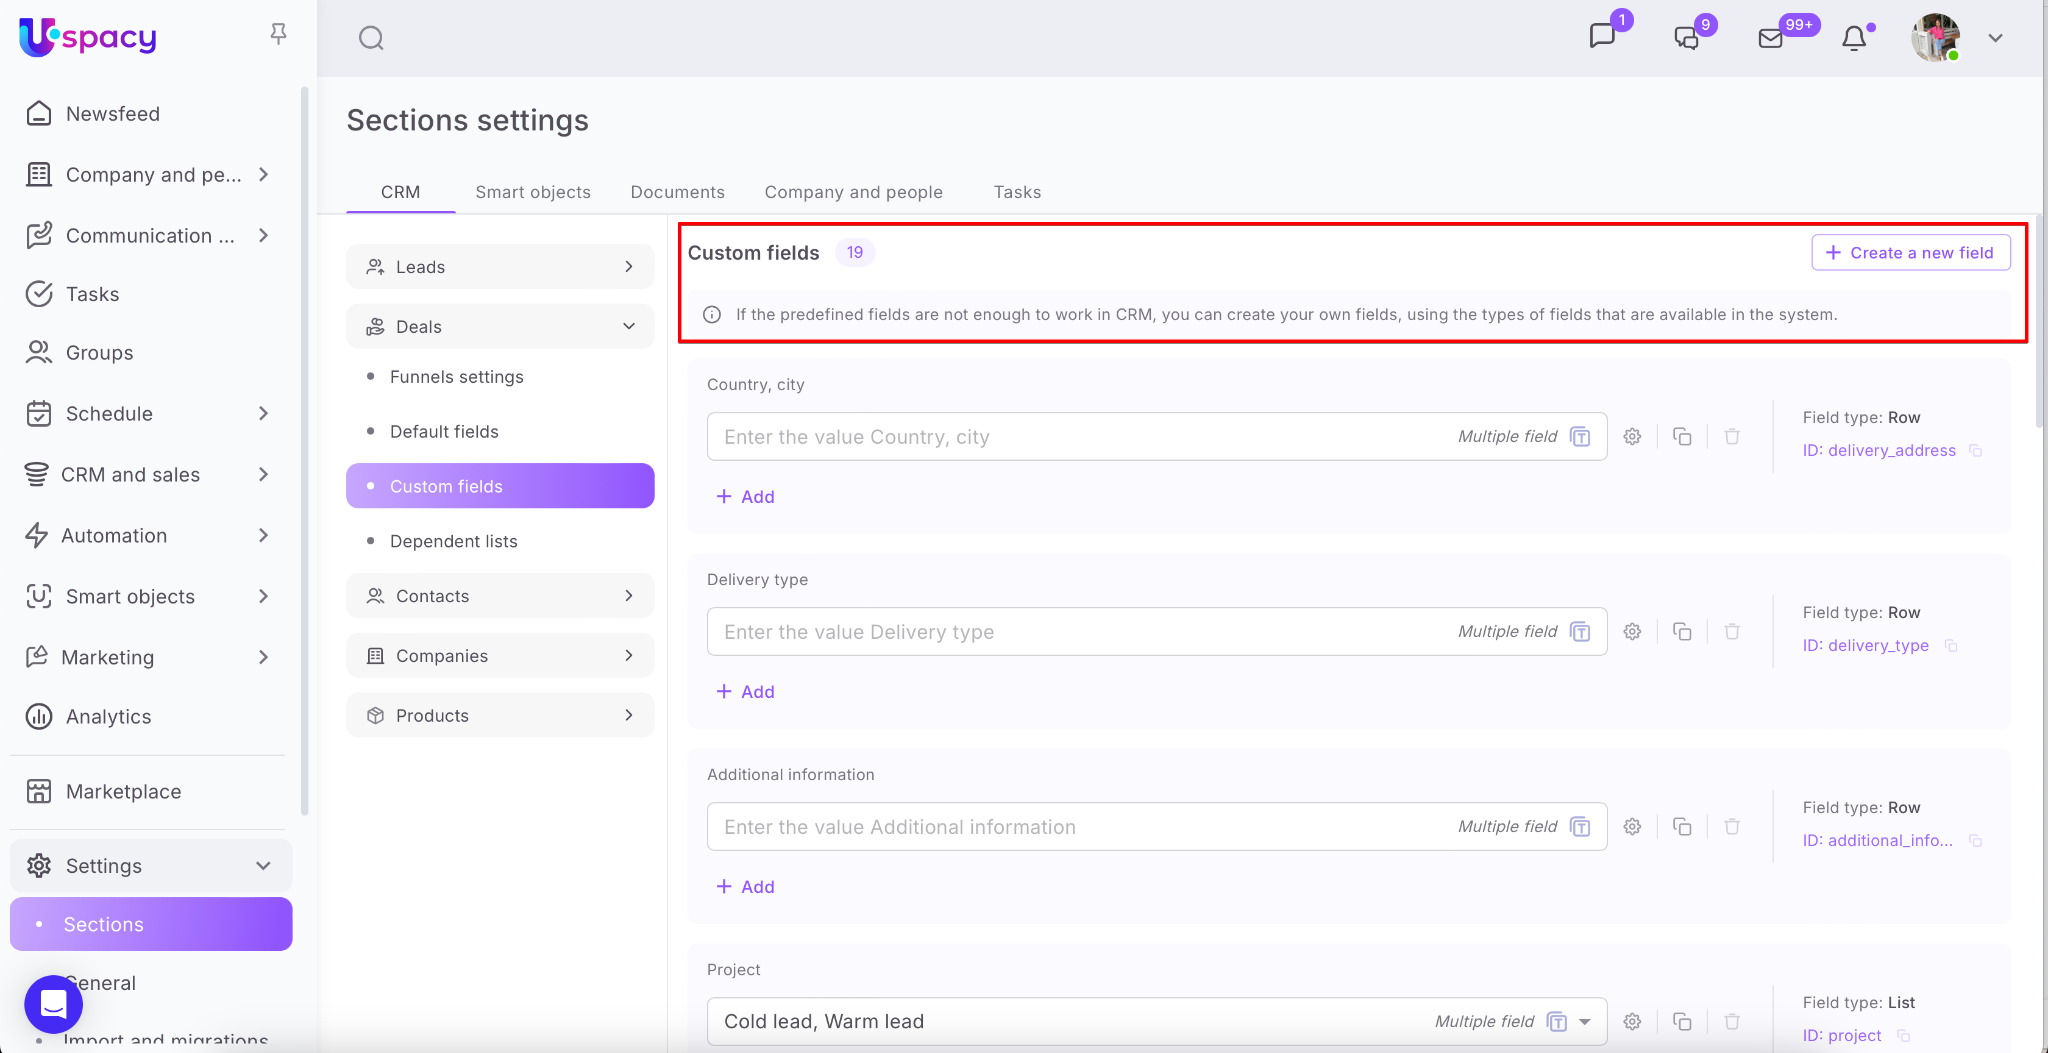Select Dependent lists in Deals submenu
2048x1053 pixels.
click(453, 541)
